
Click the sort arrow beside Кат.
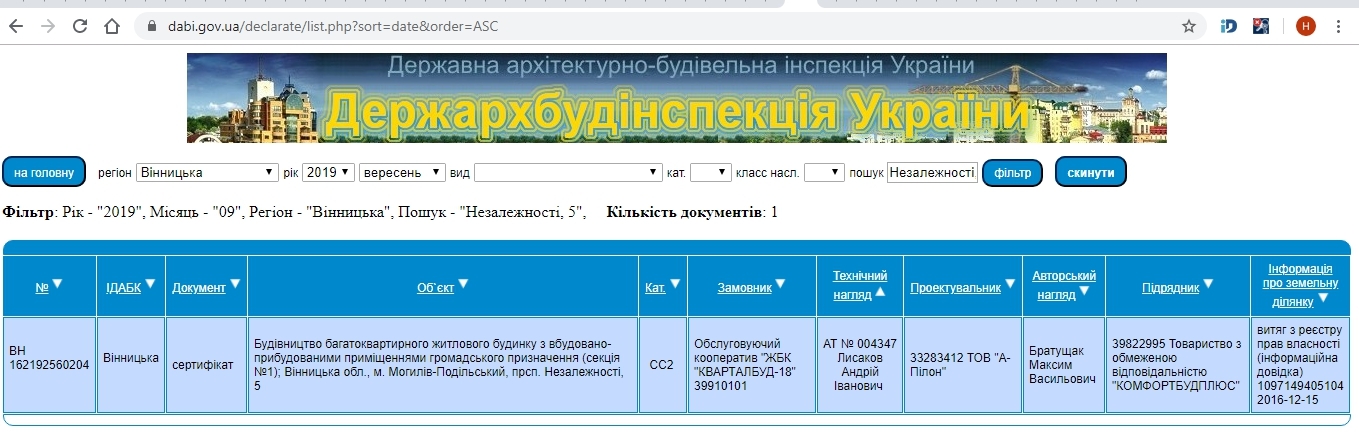(675, 285)
